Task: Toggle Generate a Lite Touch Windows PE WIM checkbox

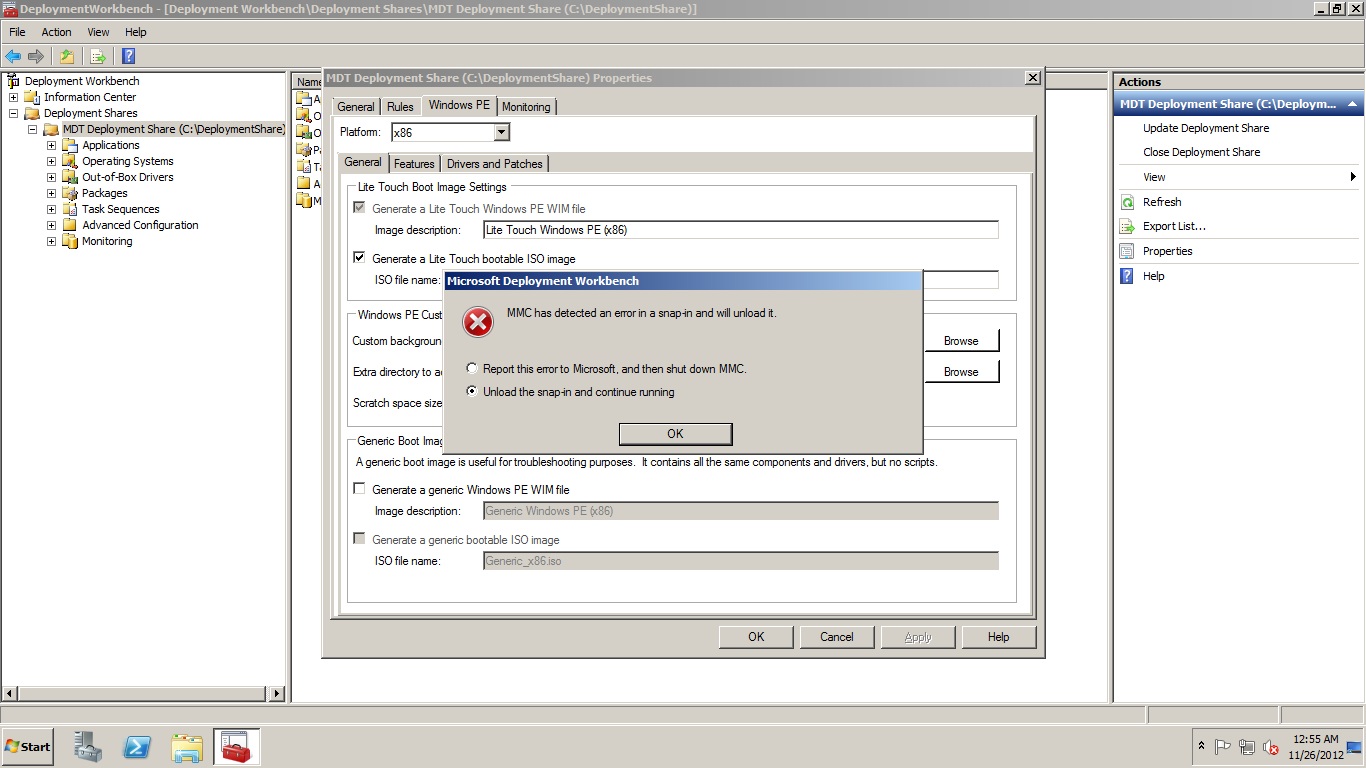Action: click(x=360, y=208)
